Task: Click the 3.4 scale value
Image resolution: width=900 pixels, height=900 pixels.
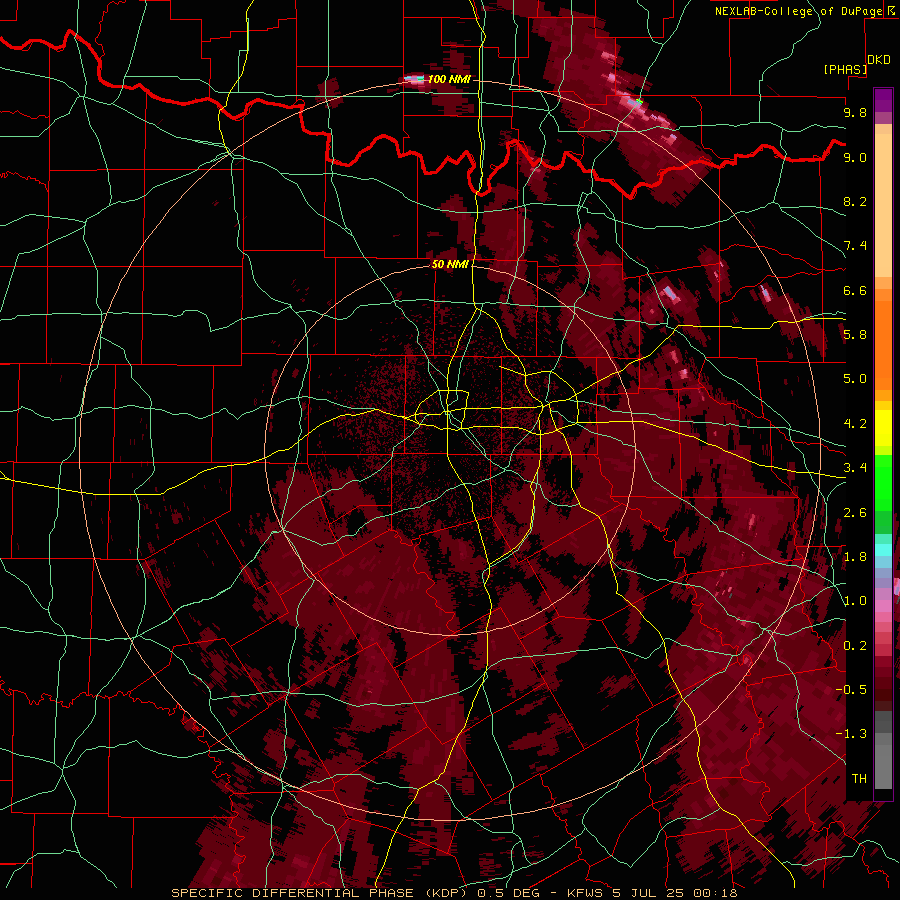Action: click(x=855, y=468)
